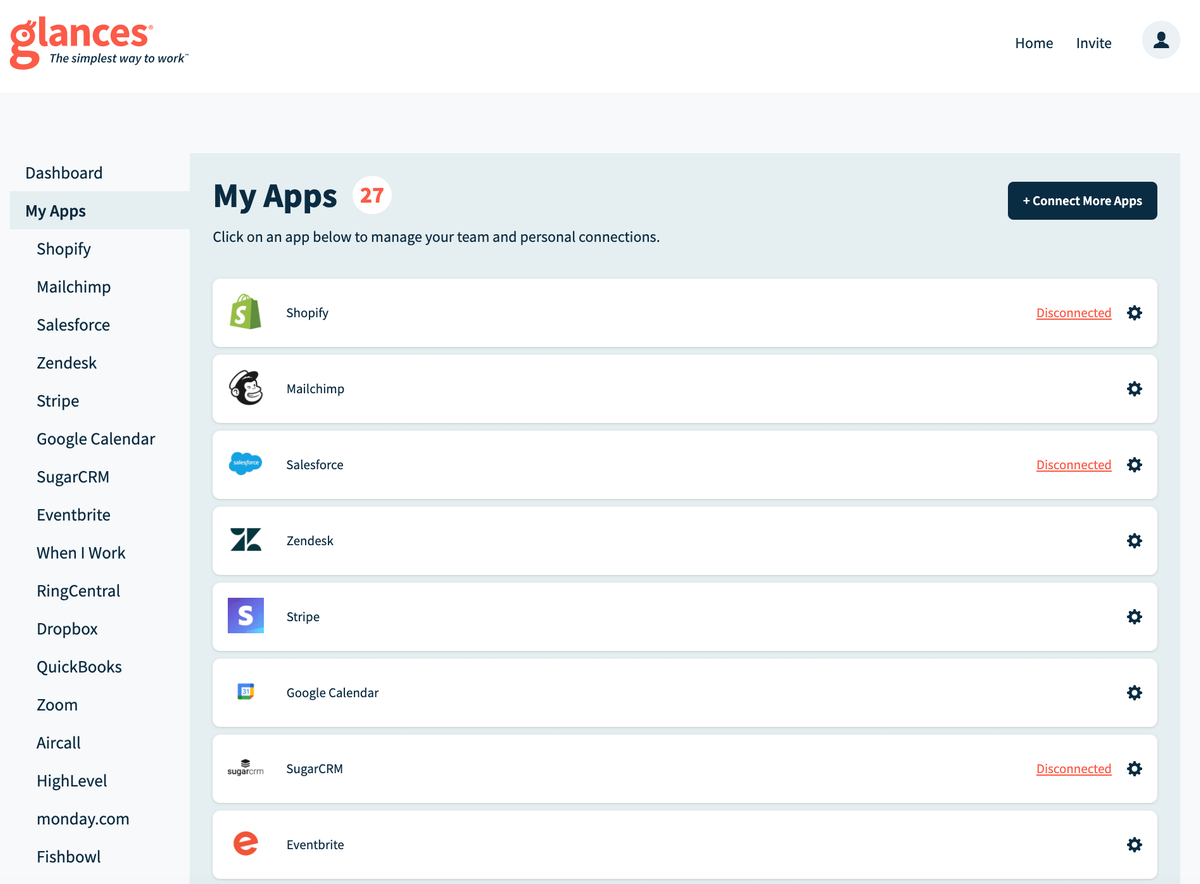The width and height of the screenshot is (1200, 884).
Task: Click the SugarCRM app name in list
Action: [314, 769]
